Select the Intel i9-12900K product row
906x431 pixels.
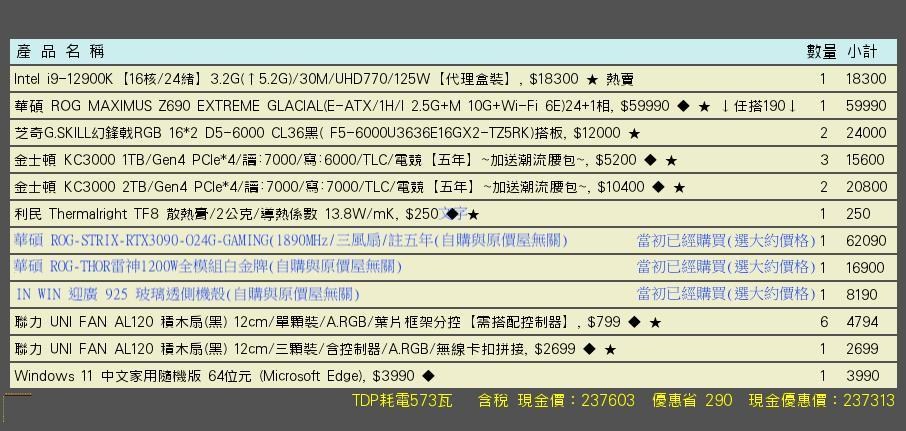454,79
